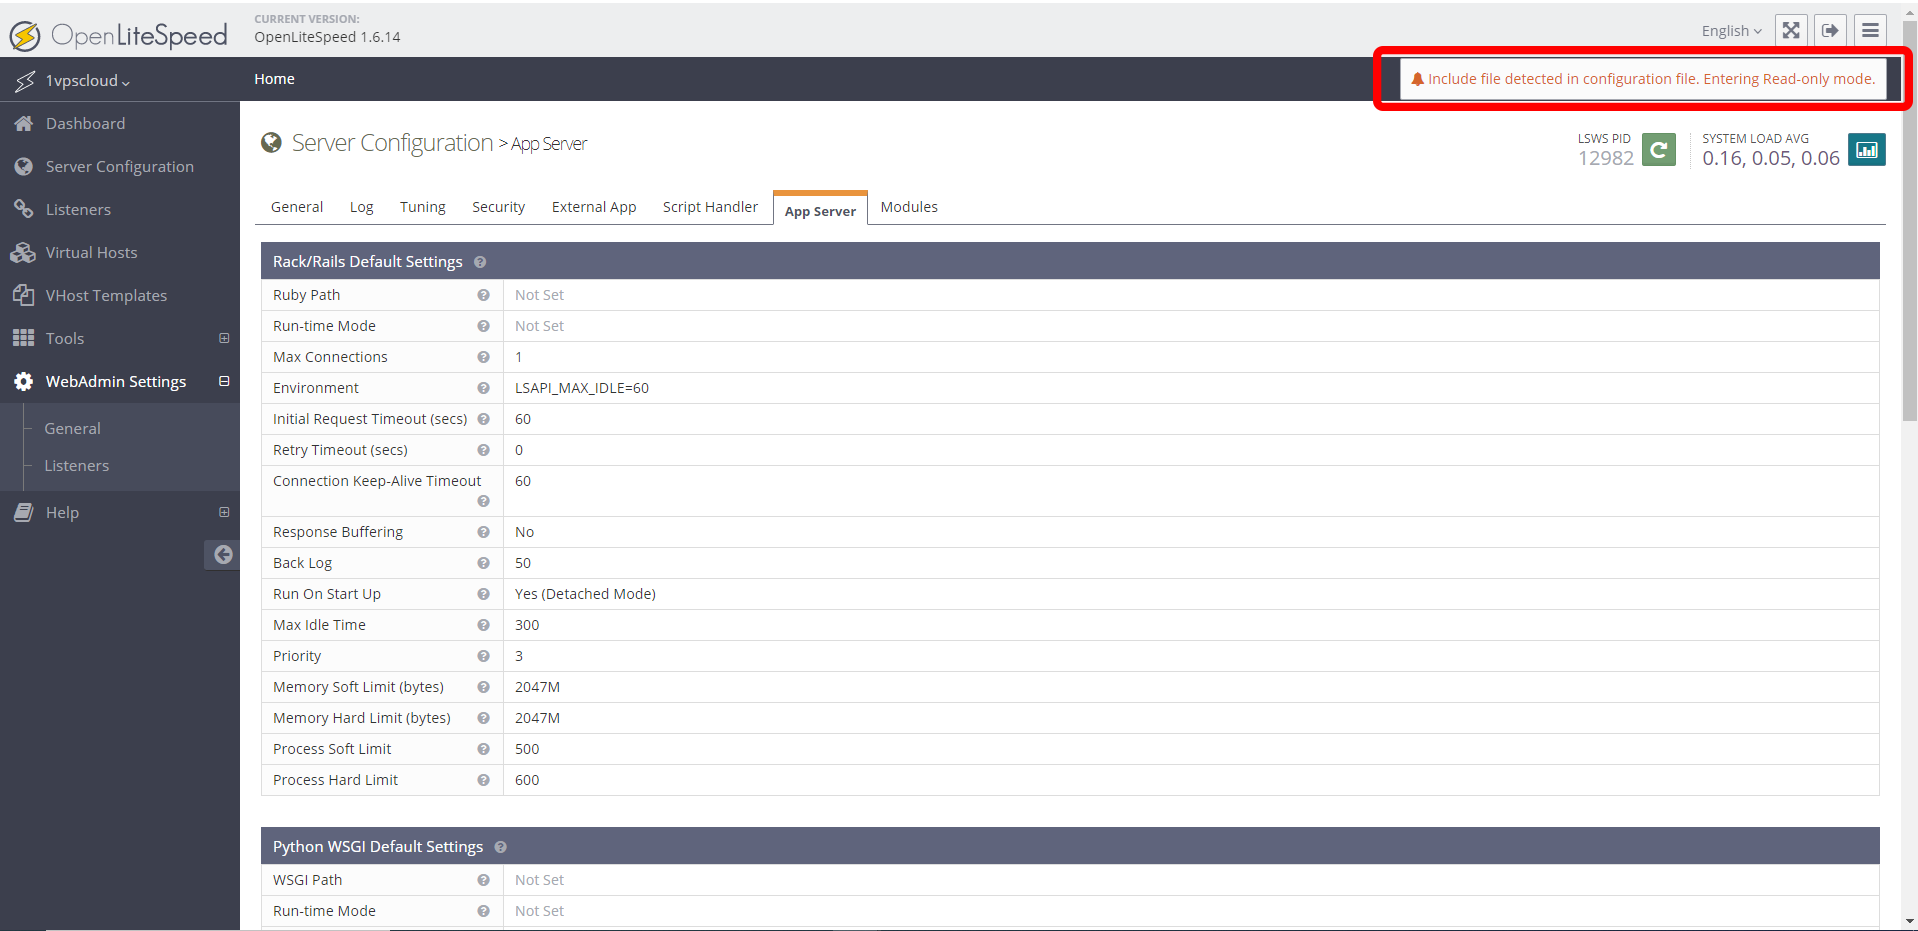The image size is (1918, 931).
Task: Open the 1vpscloud server dropdown
Action: (87, 80)
